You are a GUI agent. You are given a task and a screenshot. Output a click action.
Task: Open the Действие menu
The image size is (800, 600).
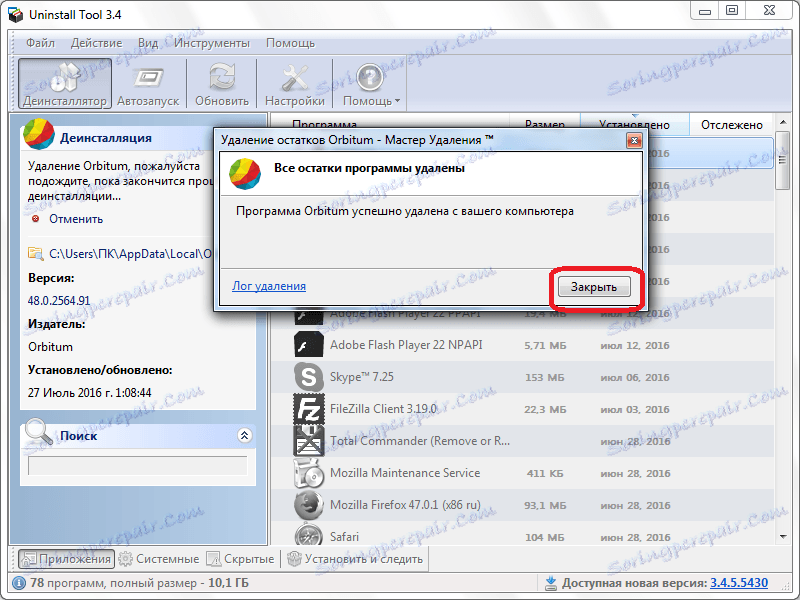(96, 43)
